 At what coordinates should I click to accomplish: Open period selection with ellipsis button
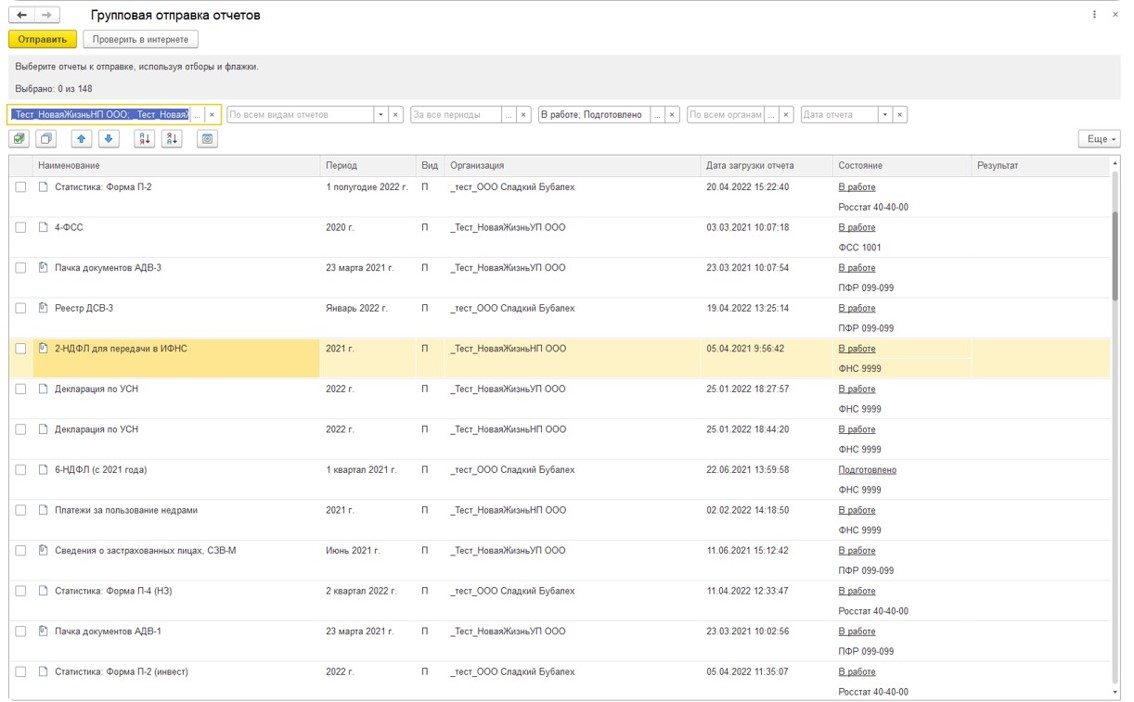(509, 114)
